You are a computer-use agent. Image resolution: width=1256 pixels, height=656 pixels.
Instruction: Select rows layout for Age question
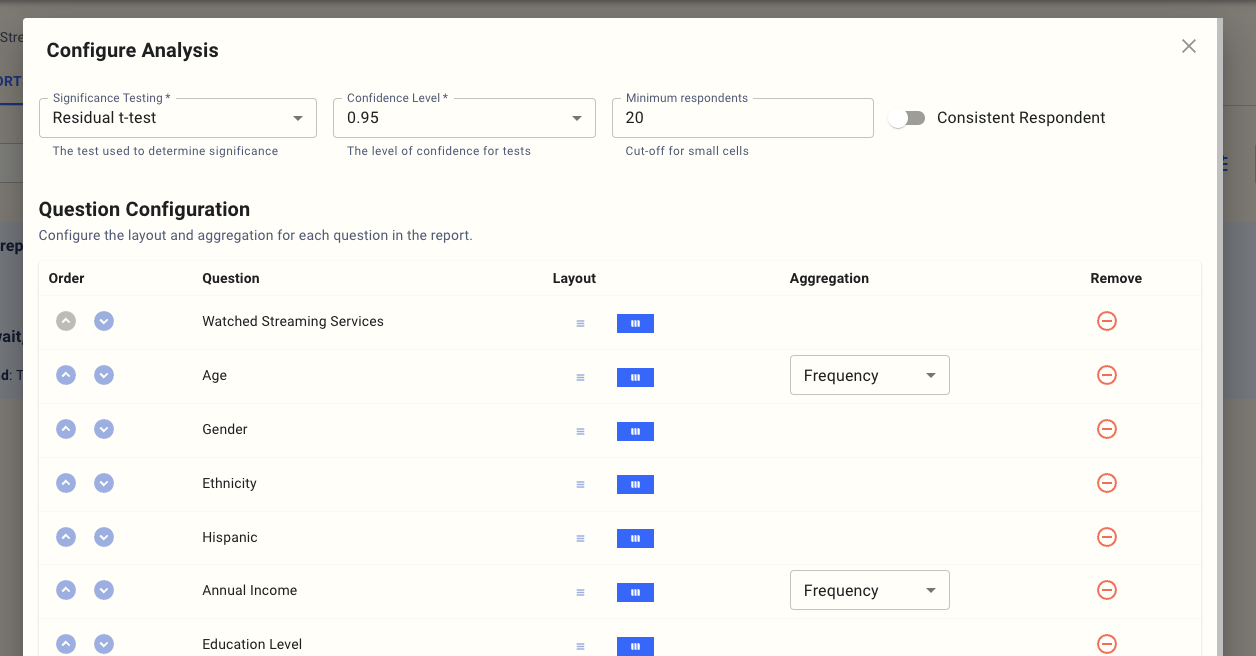pyautogui.click(x=580, y=377)
